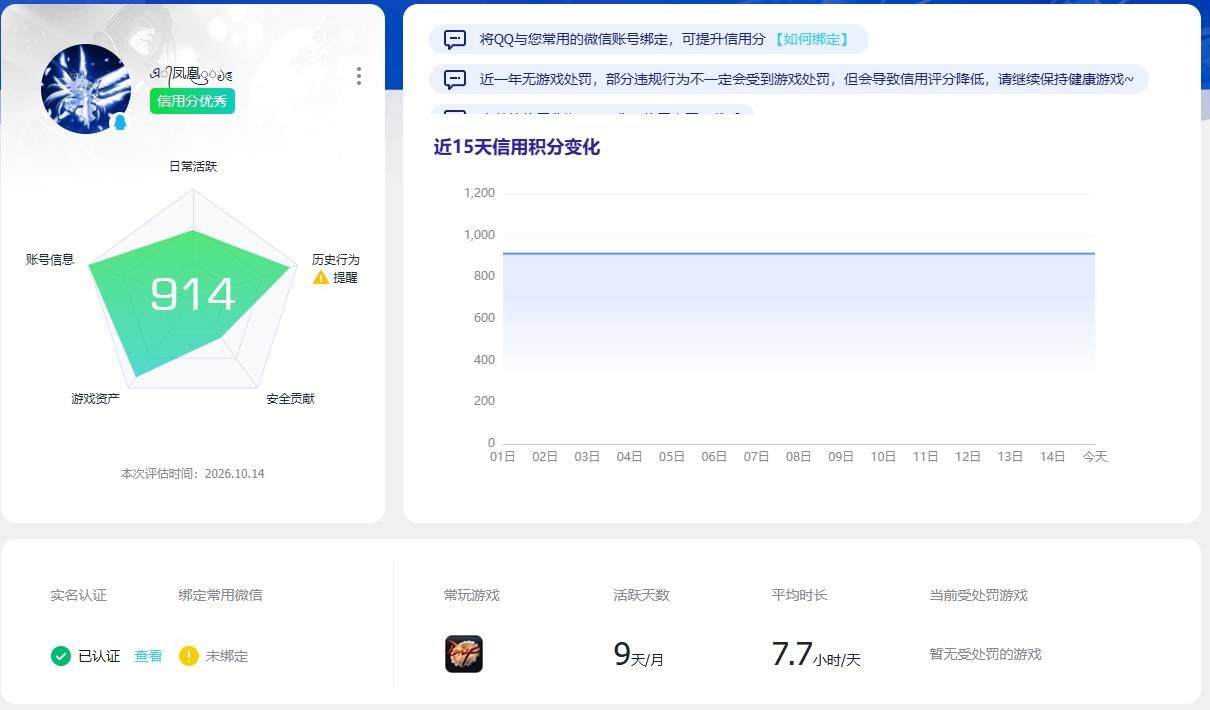
Task: Click the 本次评估时间 date text
Action: 192,473
